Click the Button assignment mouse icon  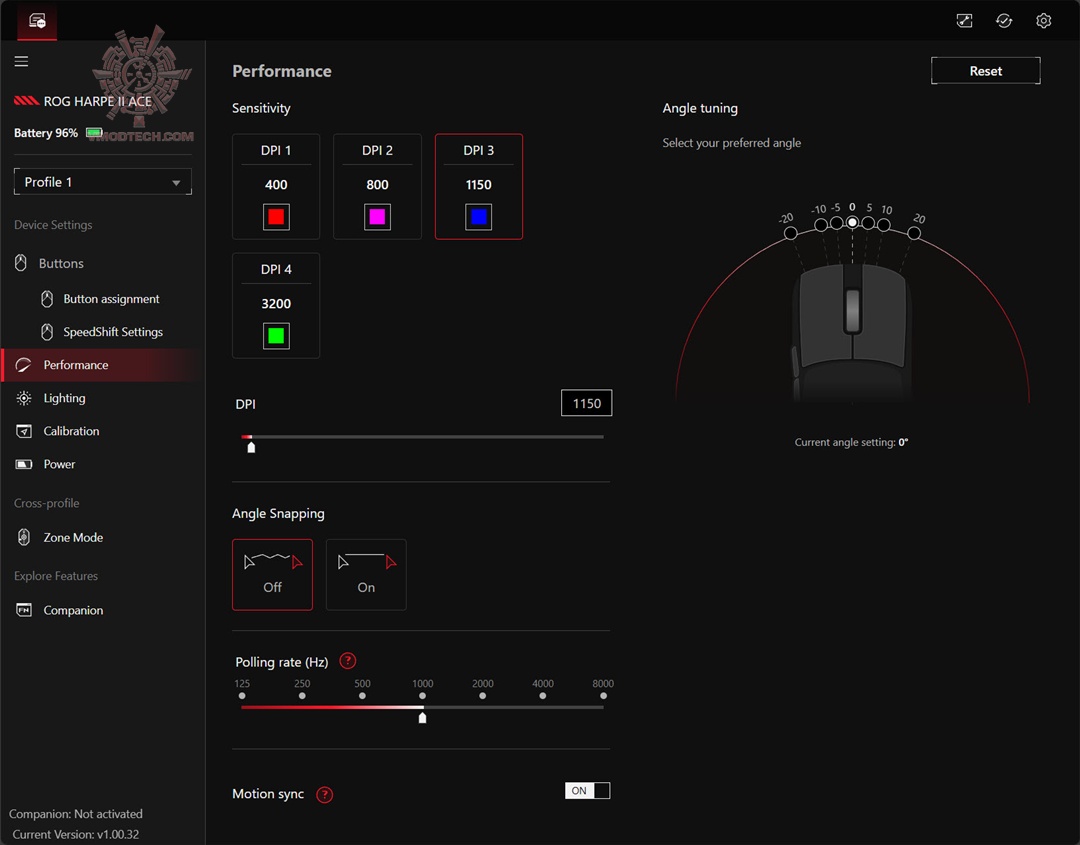click(47, 298)
